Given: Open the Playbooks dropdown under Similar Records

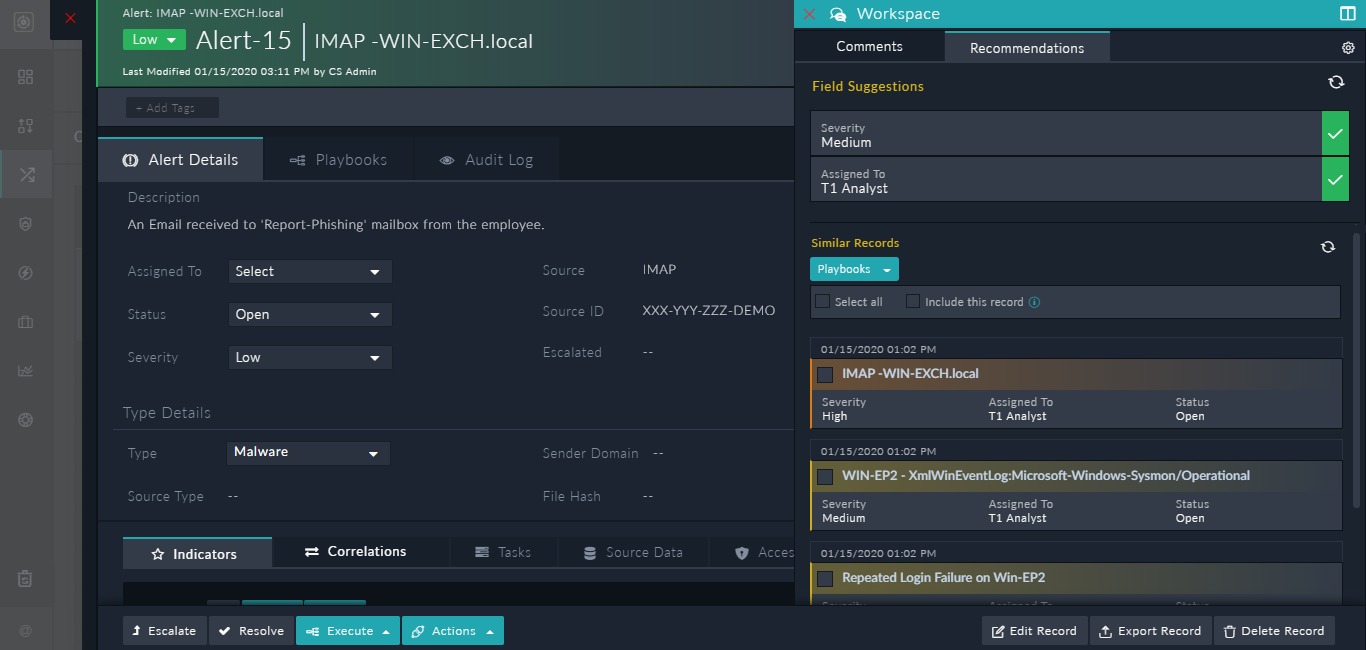Looking at the screenshot, I should (854, 269).
